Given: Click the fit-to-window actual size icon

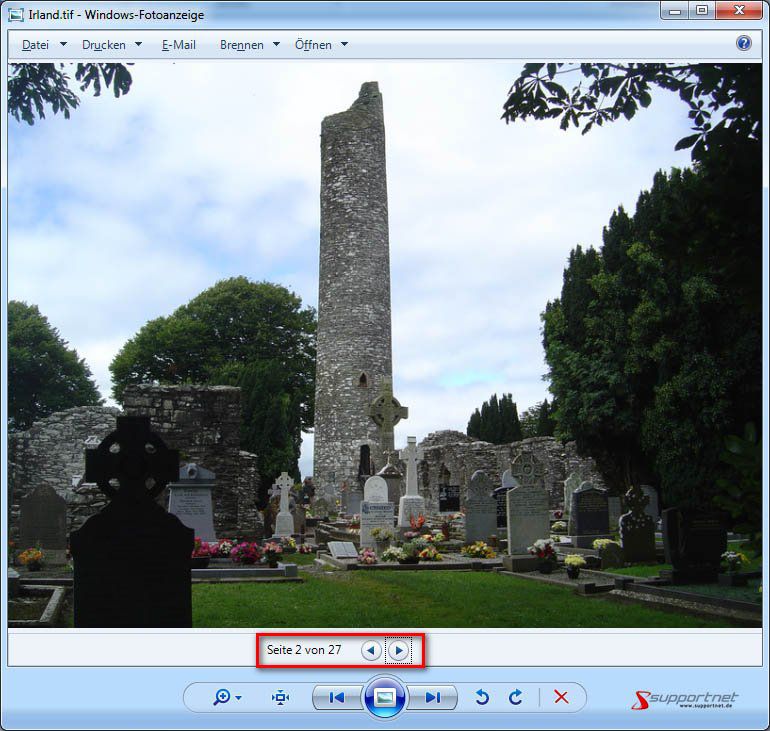Looking at the screenshot, I should click(x=280, y=698).
